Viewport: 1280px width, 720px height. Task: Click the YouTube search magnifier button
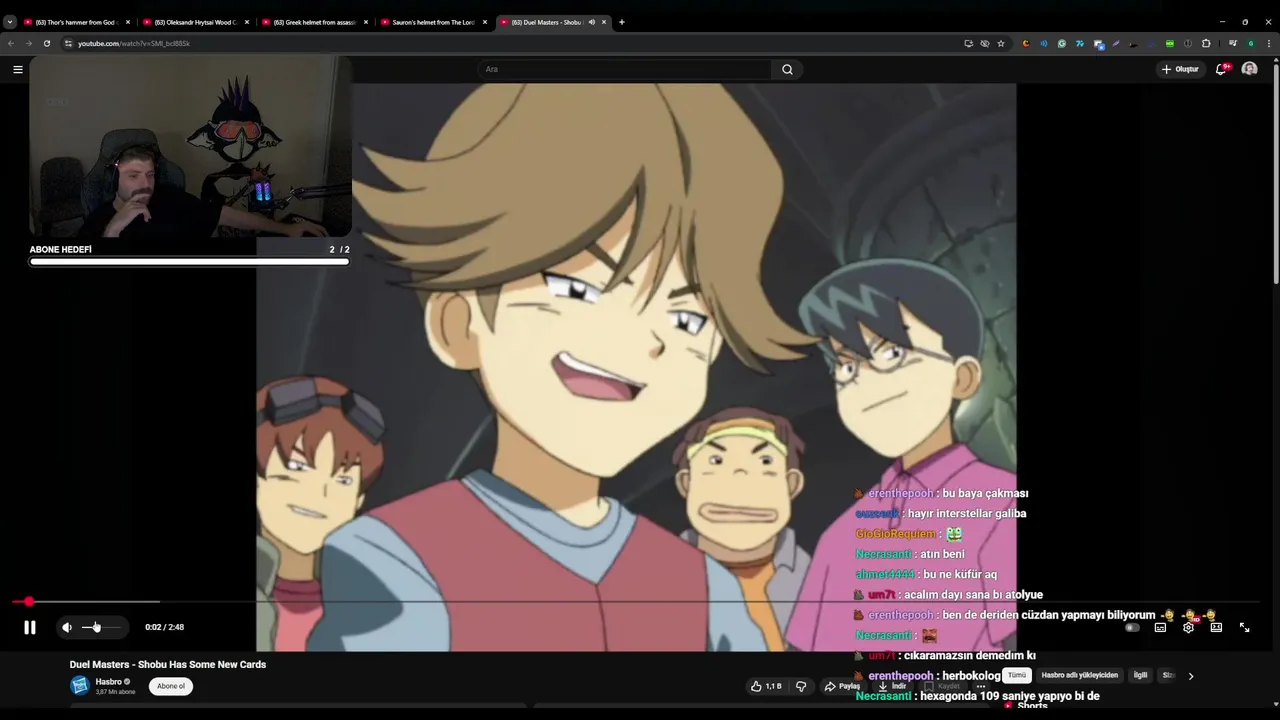coord(787,69)
